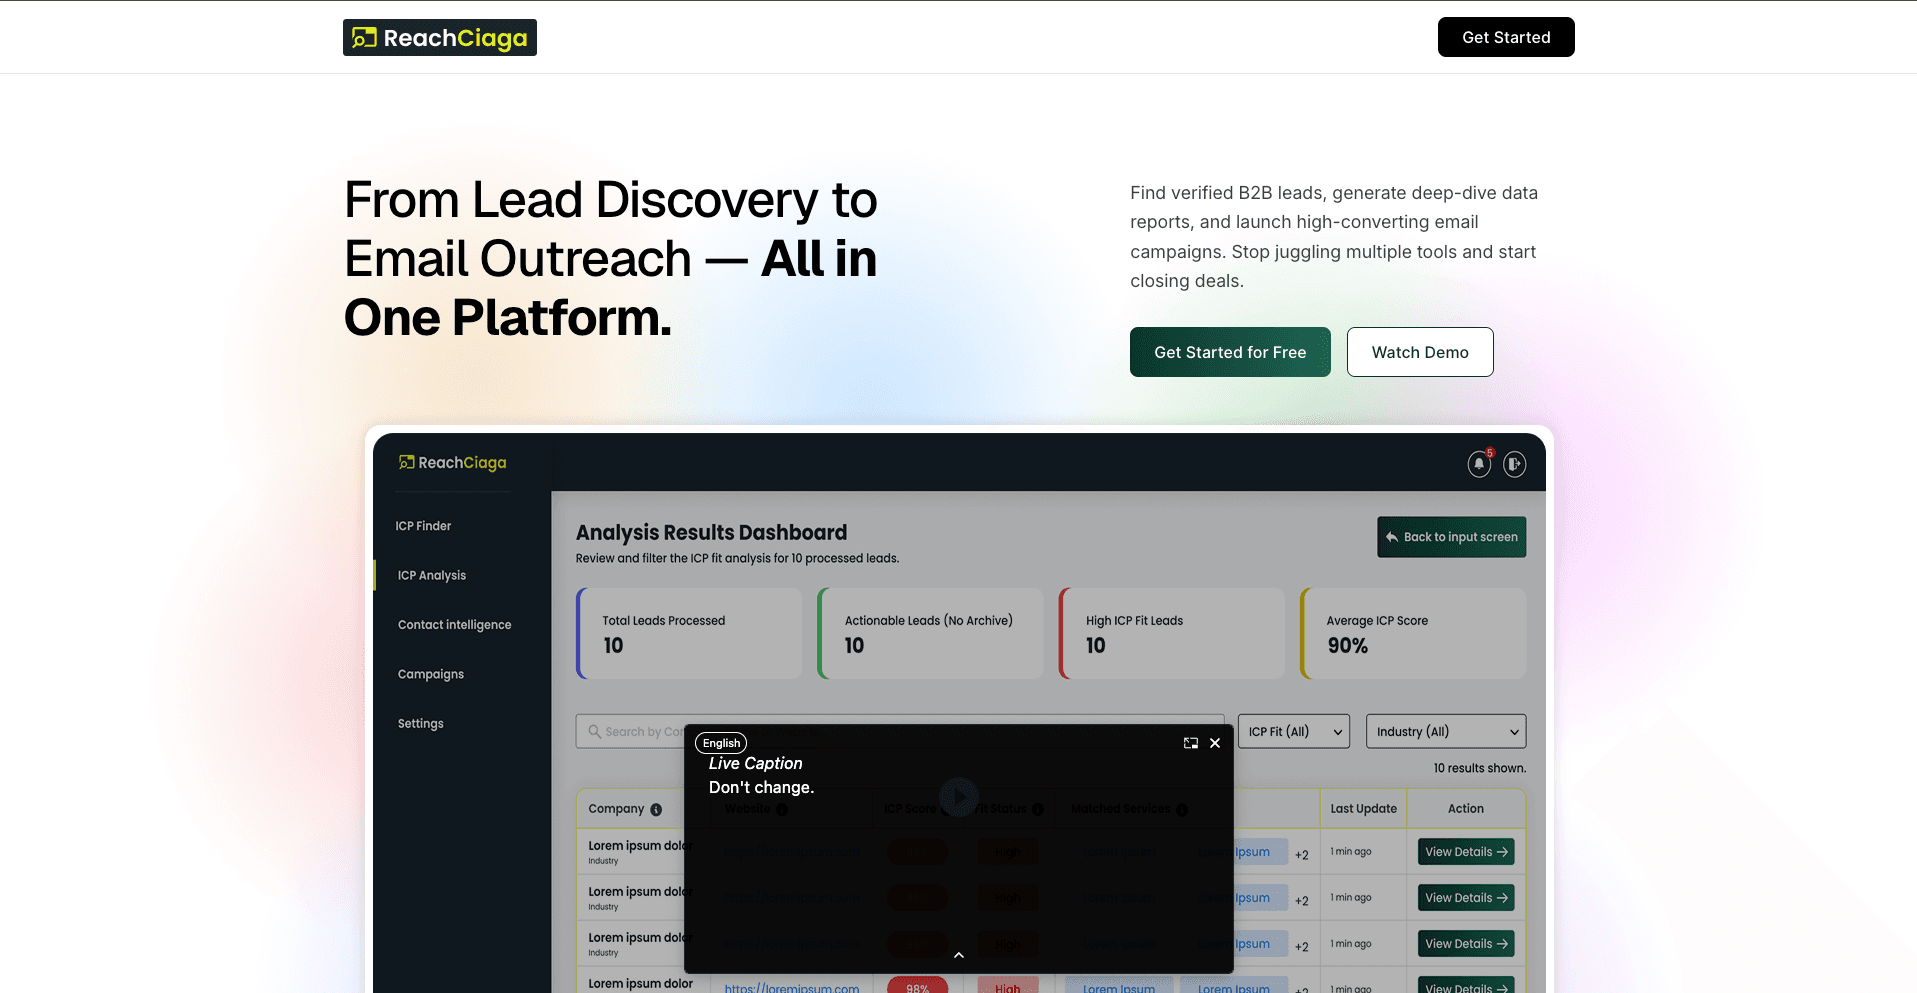The height and width of the screenshot is (993, 1917).
Task: Open the ICP Fit (All) dropdown
Action: (1294, 731)
